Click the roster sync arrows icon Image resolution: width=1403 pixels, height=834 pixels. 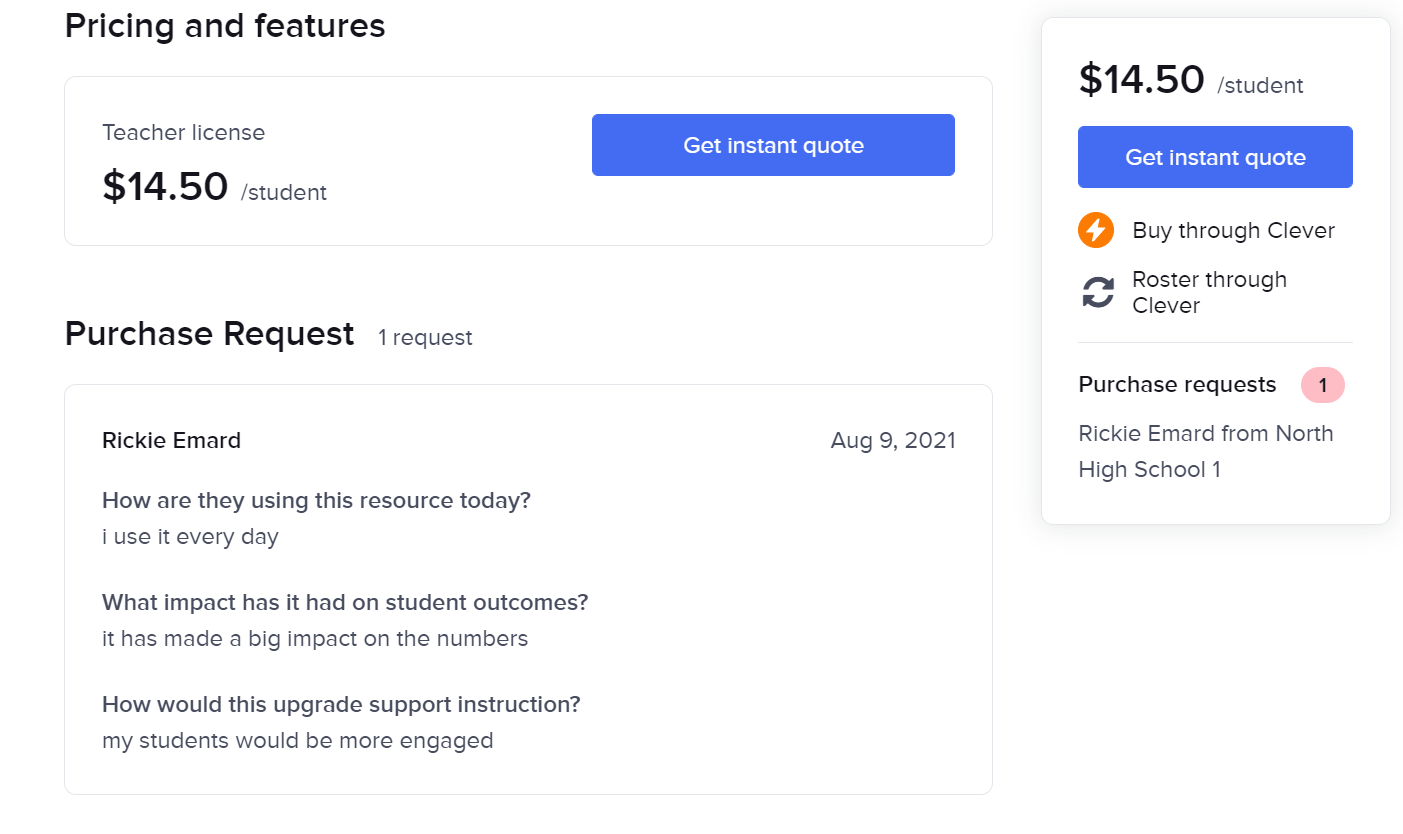click(1098, 293)
